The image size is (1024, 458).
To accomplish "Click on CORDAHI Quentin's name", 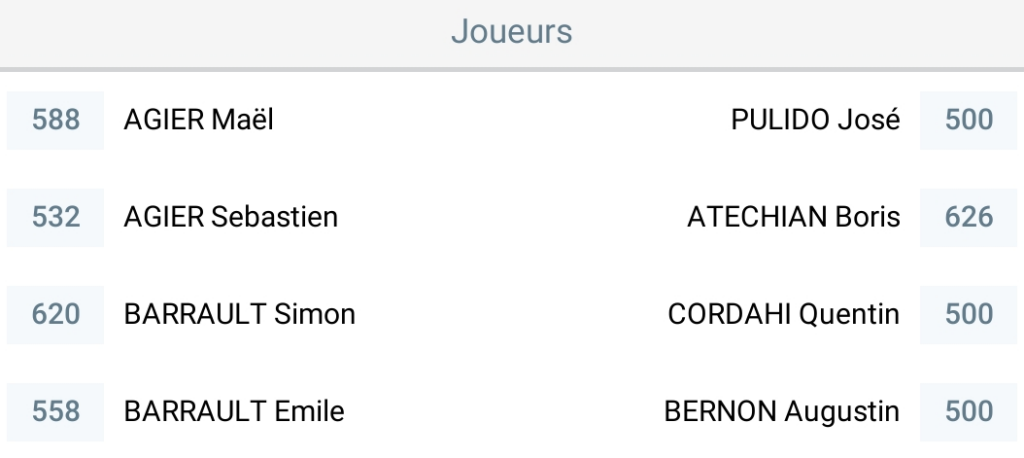I will (x=783, y=314).
